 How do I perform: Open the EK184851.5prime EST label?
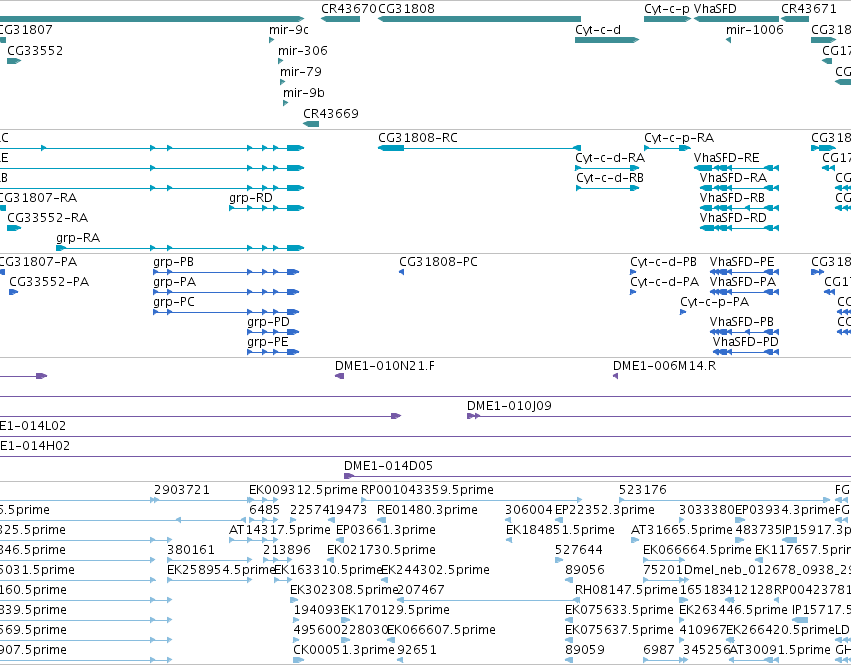(561, 530)
